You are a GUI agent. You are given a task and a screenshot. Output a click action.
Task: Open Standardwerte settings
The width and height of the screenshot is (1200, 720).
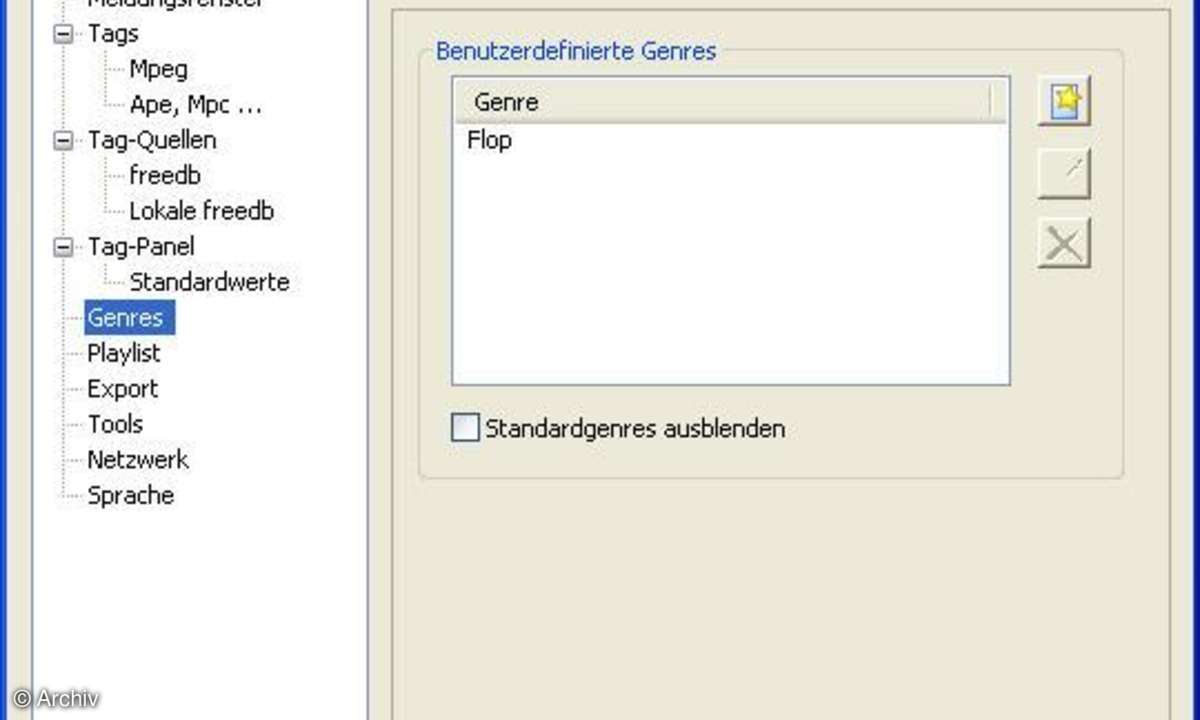(209, 282)
